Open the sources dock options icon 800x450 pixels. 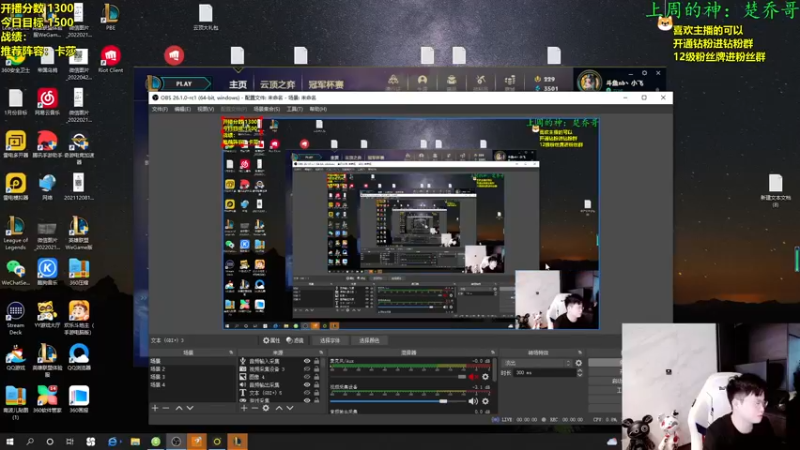click(321, 353)
